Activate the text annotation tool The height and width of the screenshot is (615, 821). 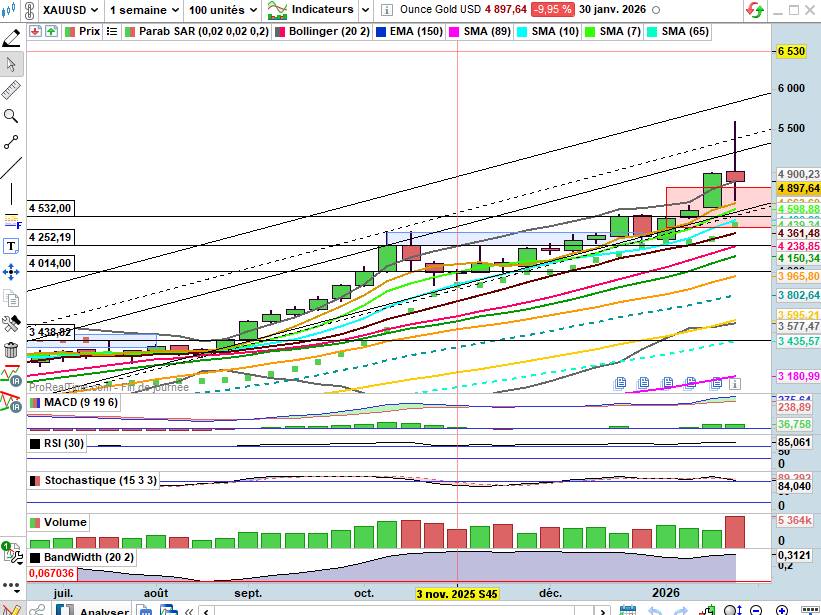tap(11, 246)
